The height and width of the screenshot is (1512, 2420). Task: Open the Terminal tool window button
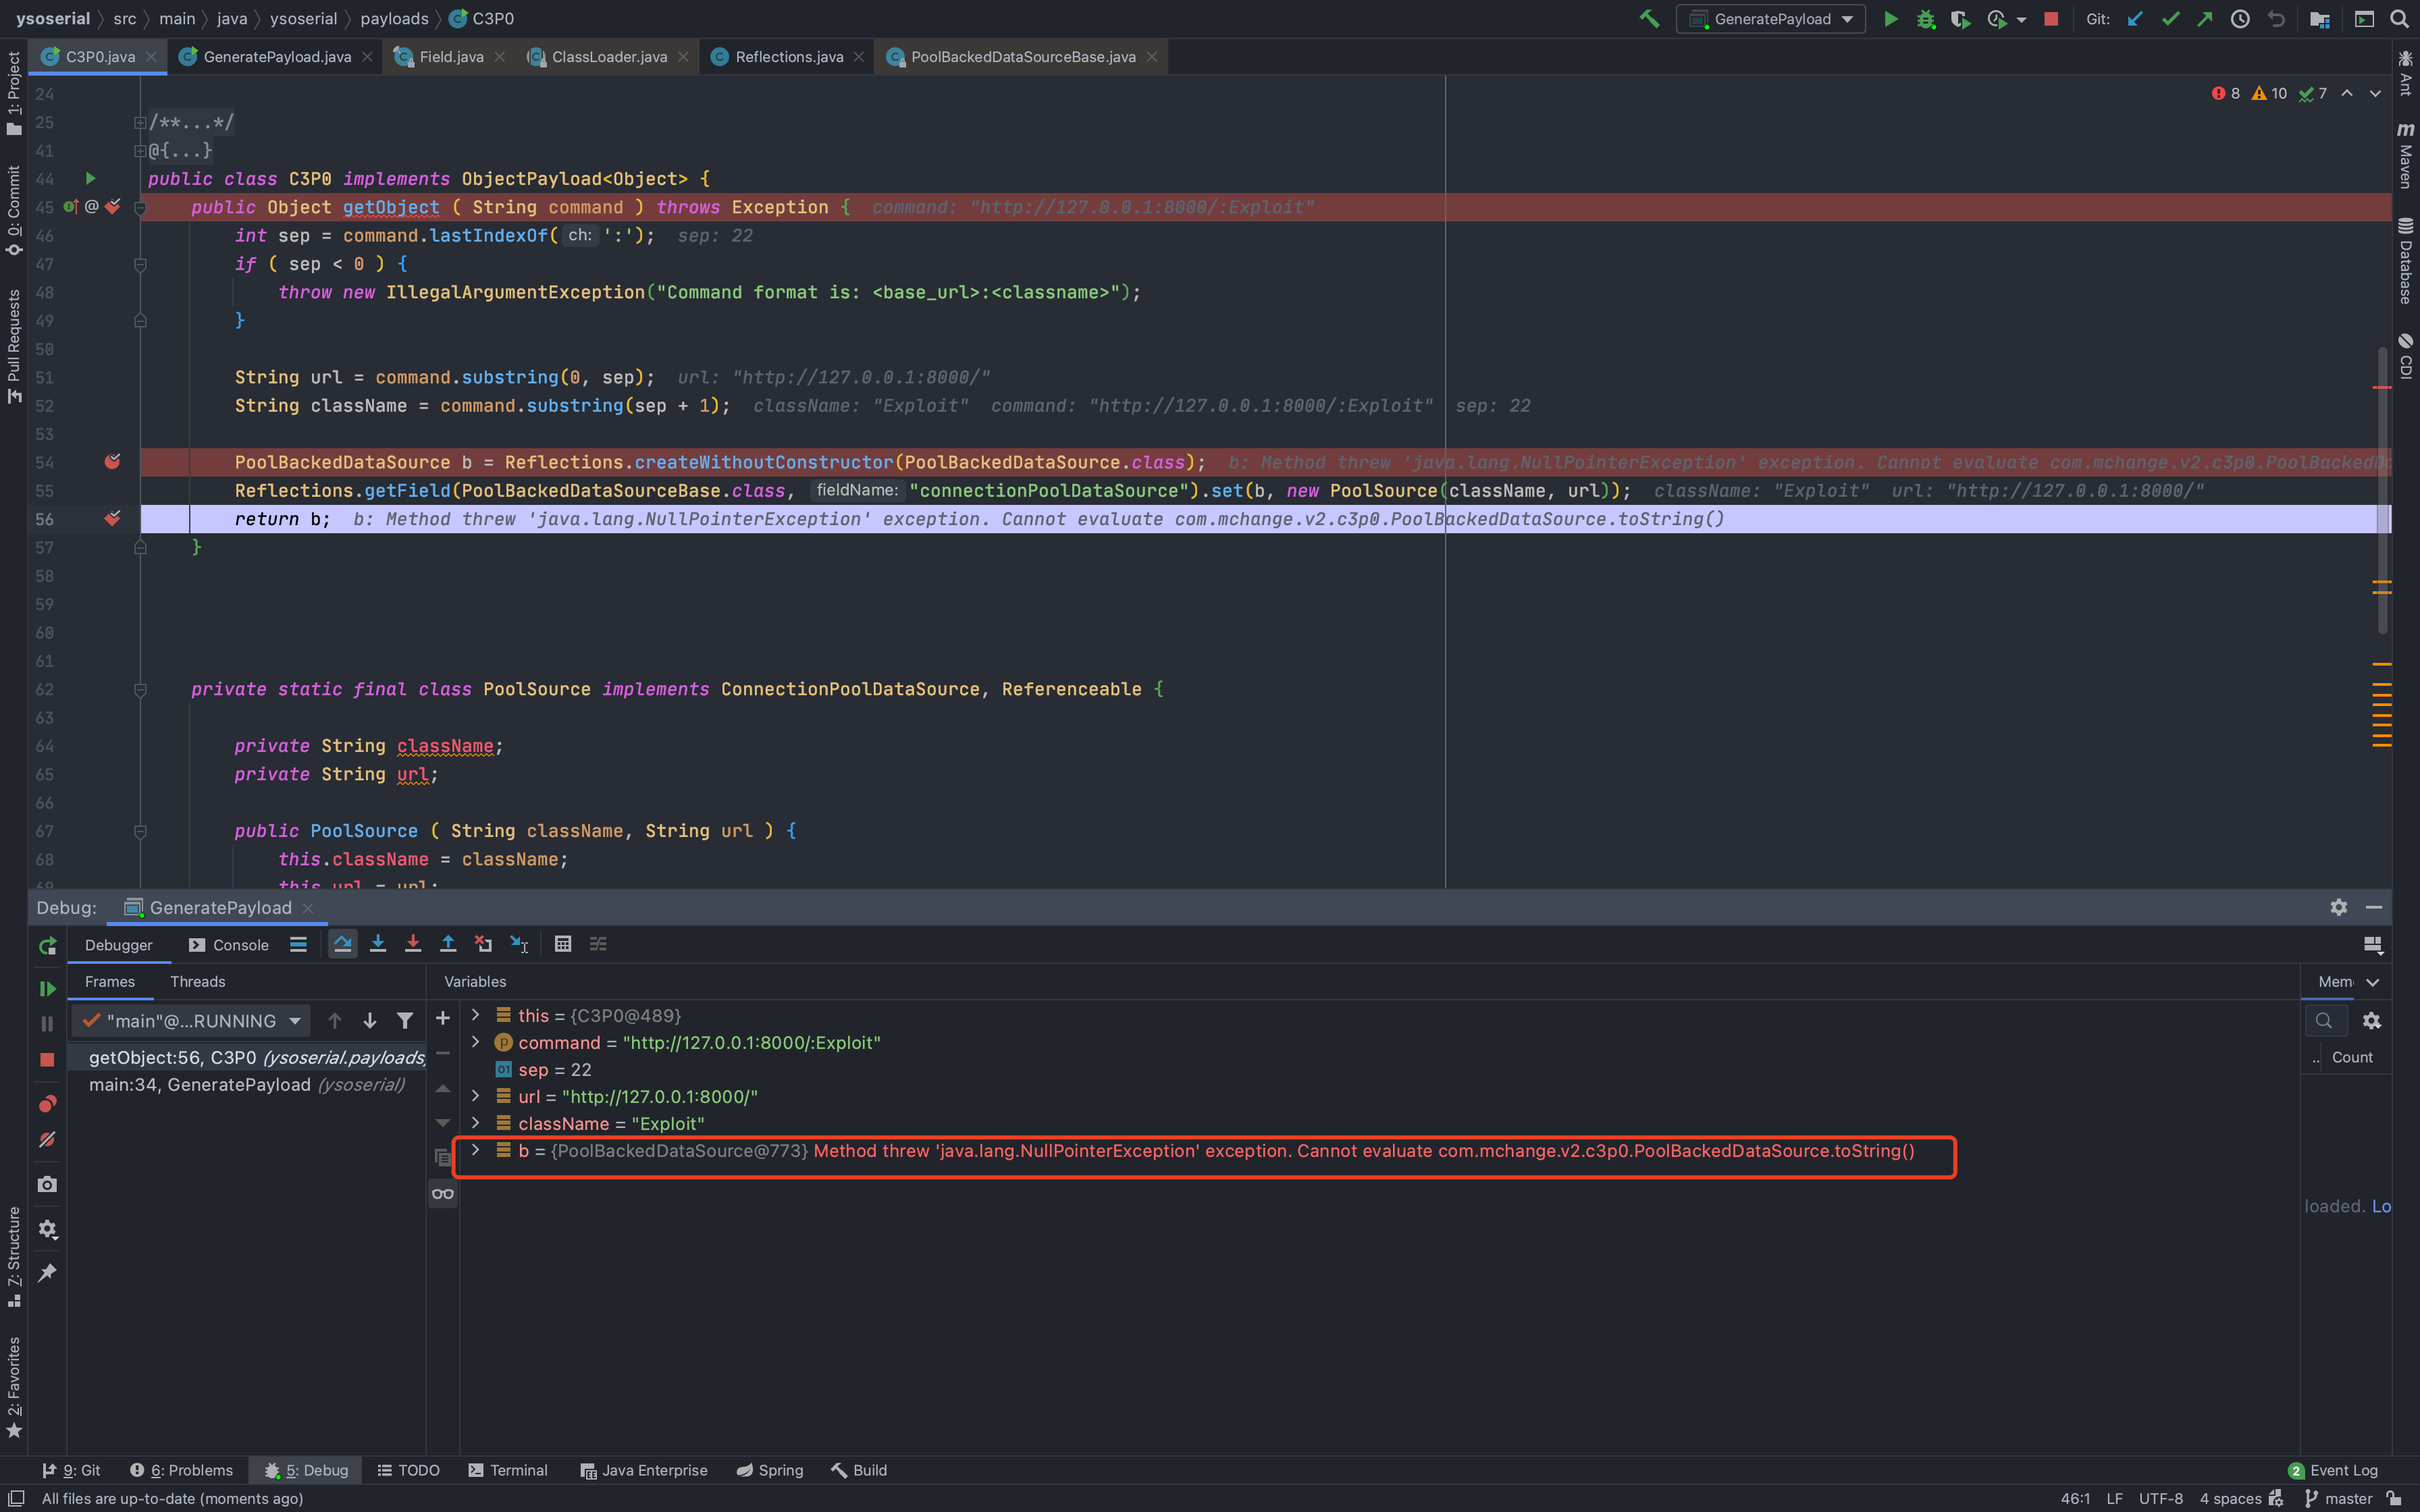[x=508, y=1470]
